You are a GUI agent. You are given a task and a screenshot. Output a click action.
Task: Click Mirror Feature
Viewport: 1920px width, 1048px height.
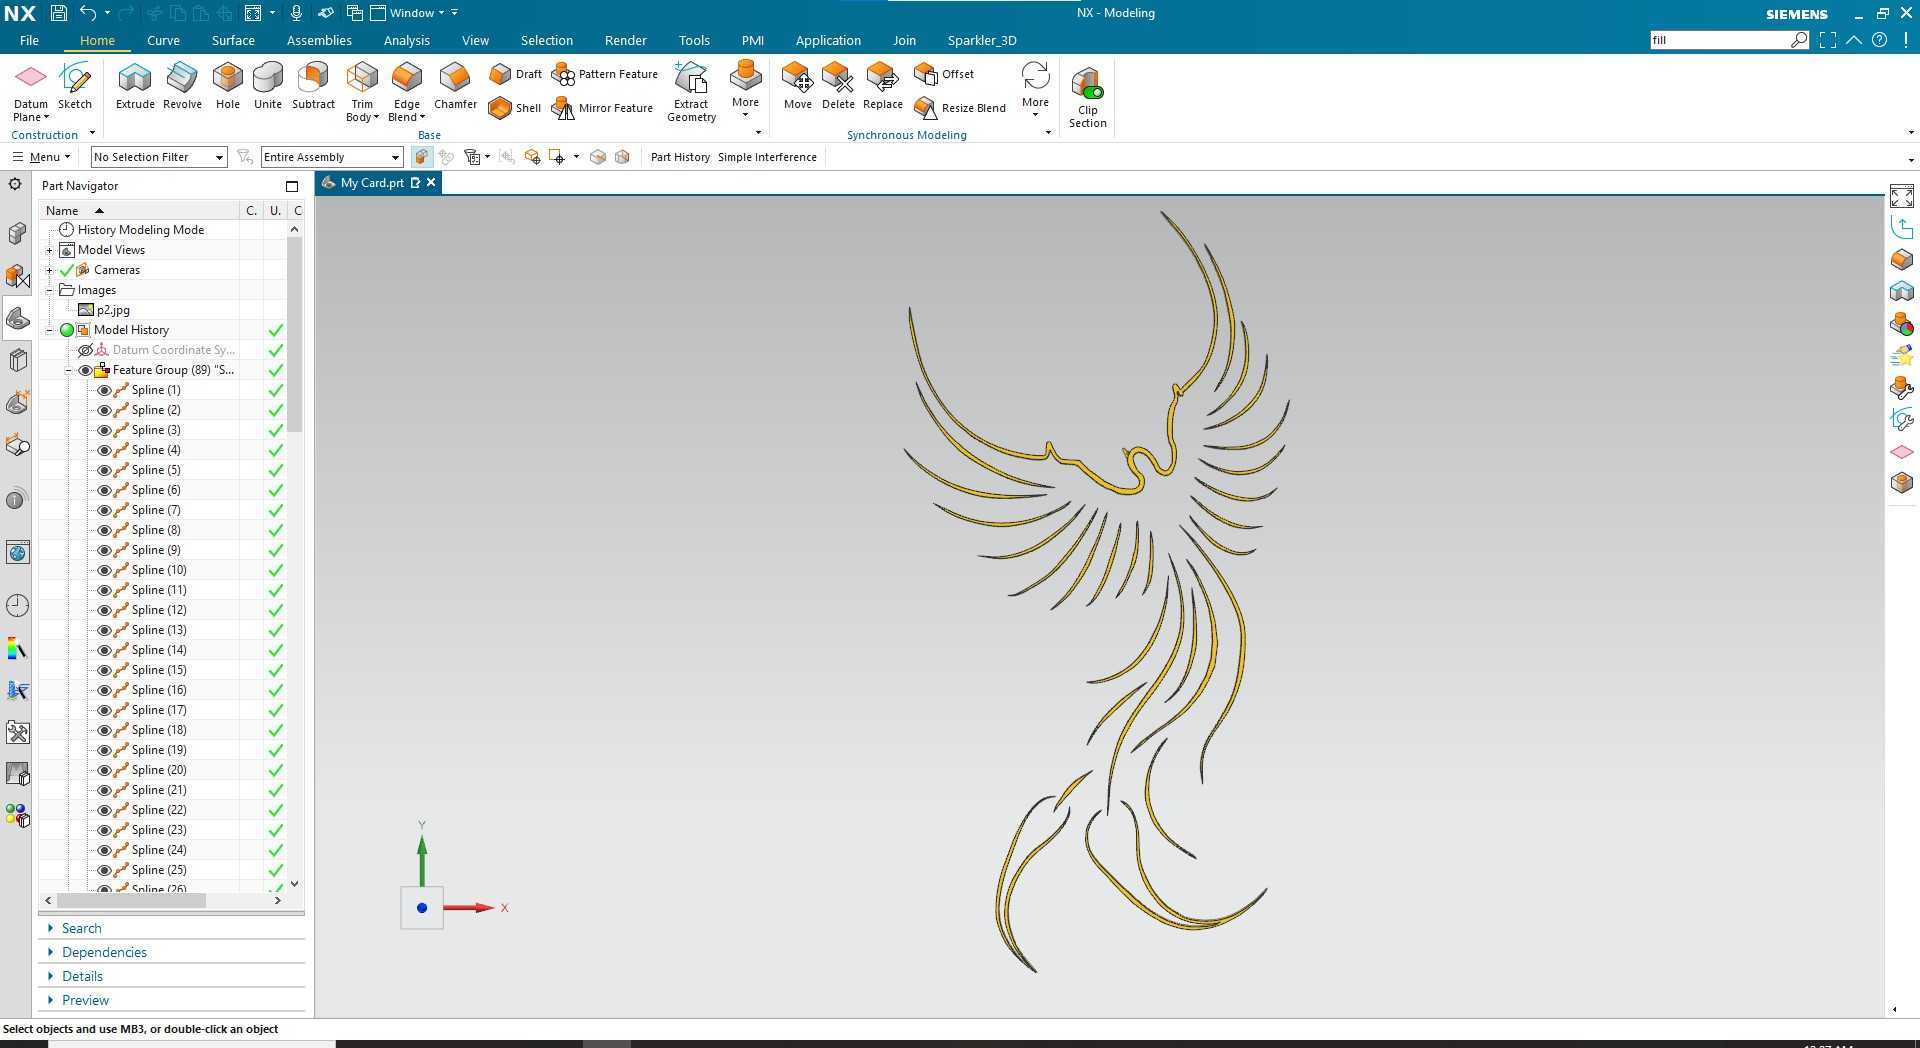(x=603, y=108)
